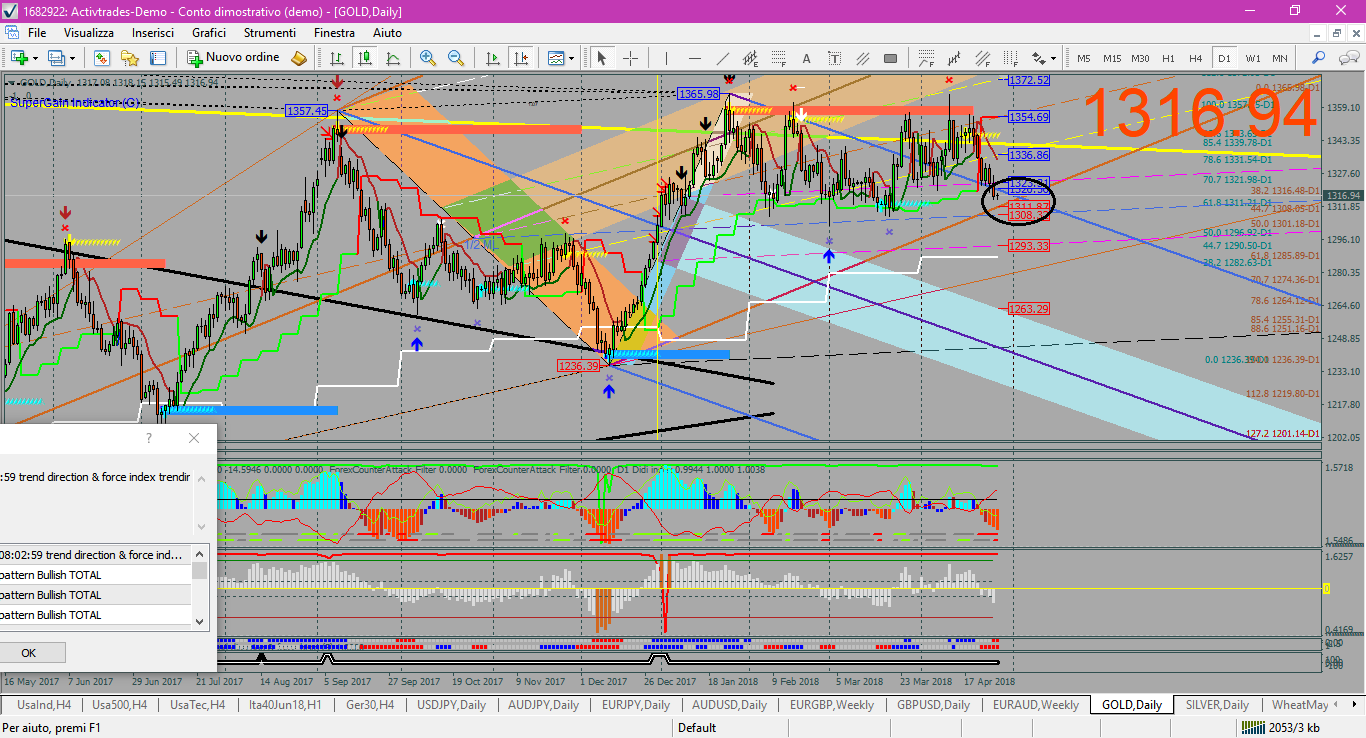Zoom in on the chart
This screenshot has width=1366, height=738.
(428, 58)
